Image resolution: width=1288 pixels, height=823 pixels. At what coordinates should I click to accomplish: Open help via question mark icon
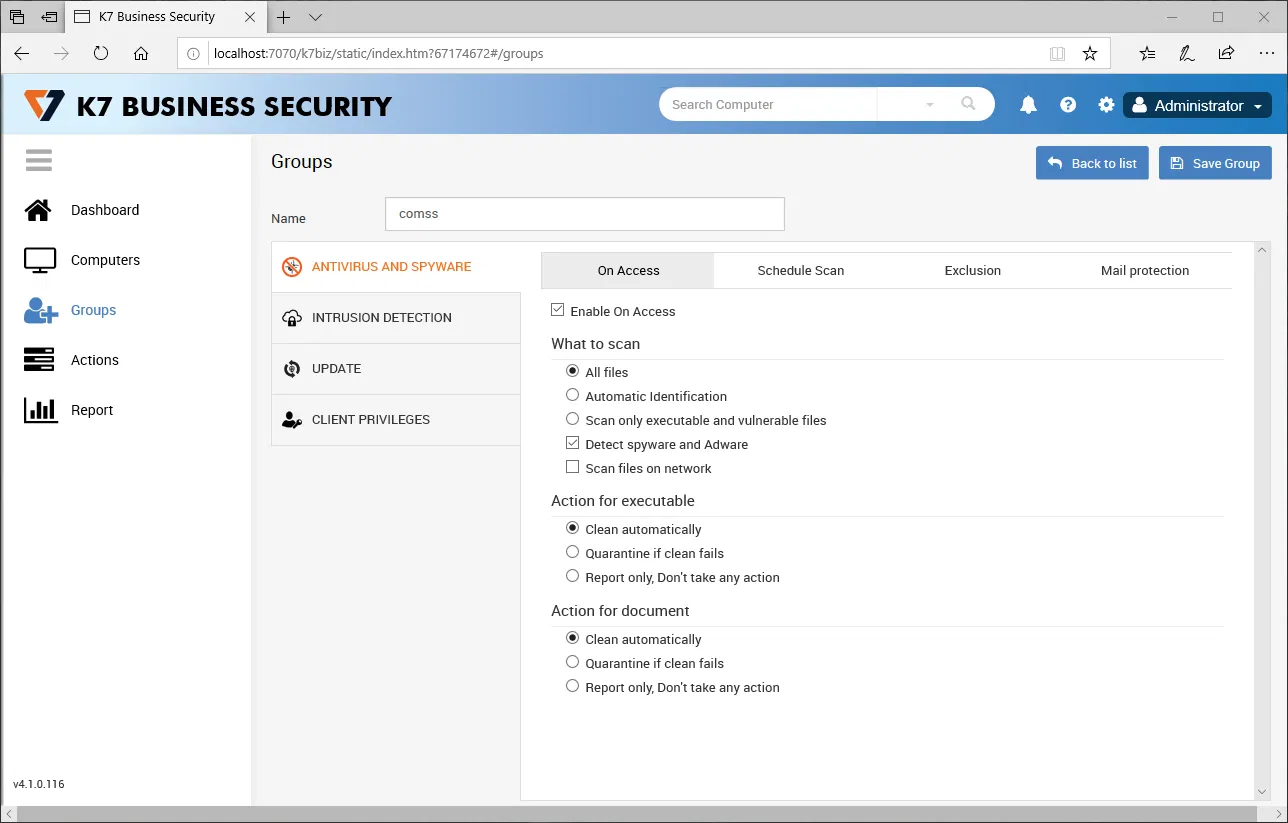coord(1068,105)
